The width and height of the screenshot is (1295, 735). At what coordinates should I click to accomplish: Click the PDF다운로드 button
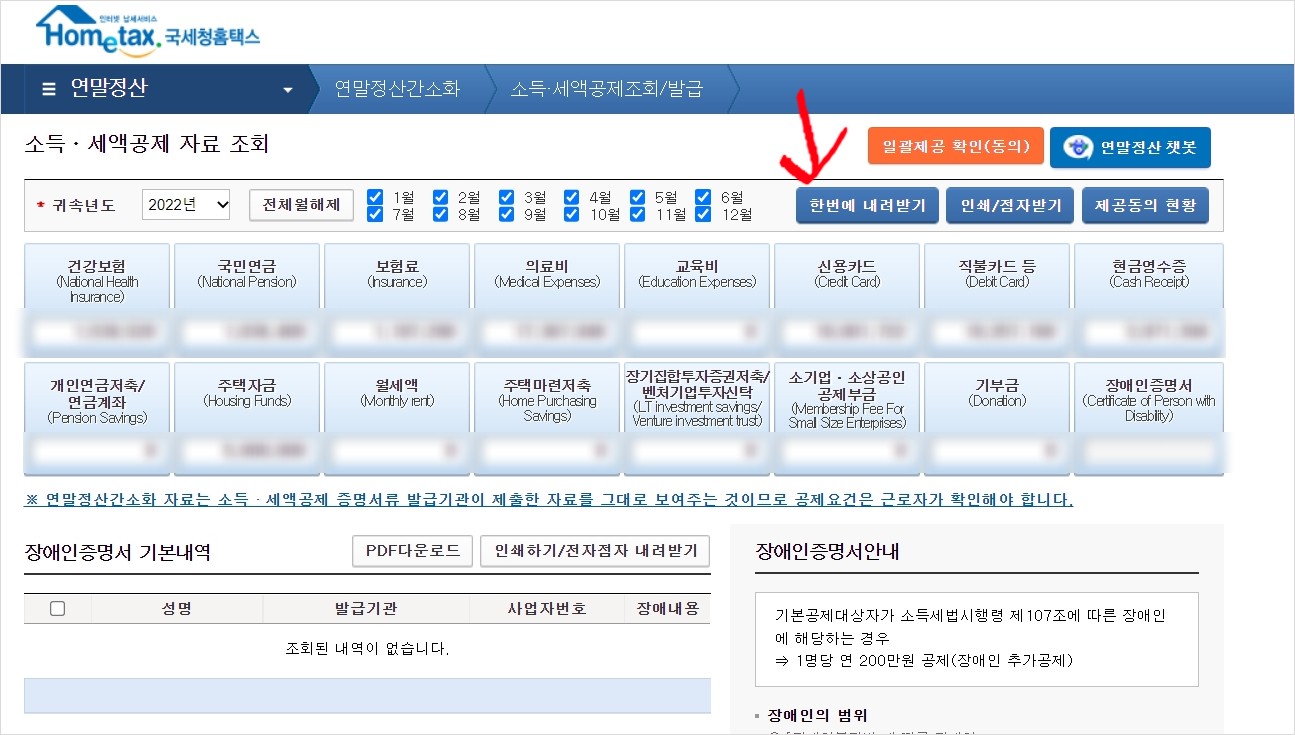412,550
